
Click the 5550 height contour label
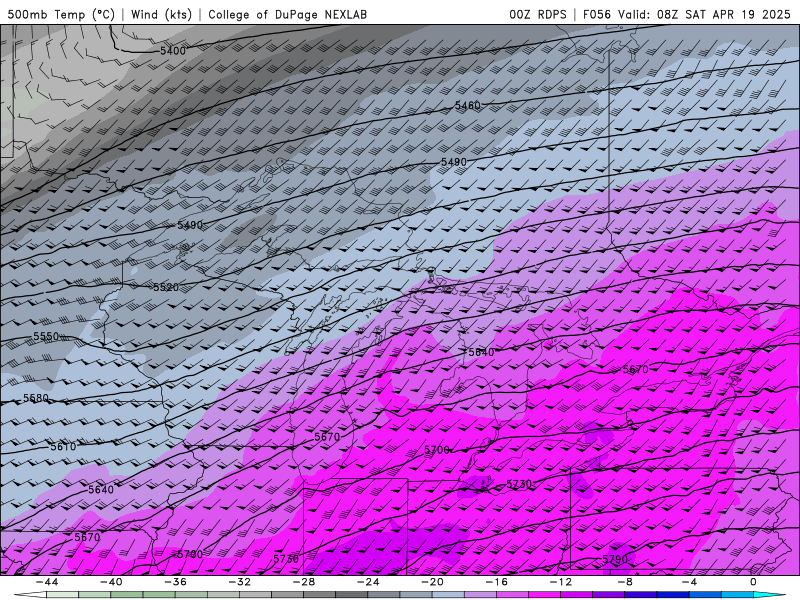click(46, 337)
